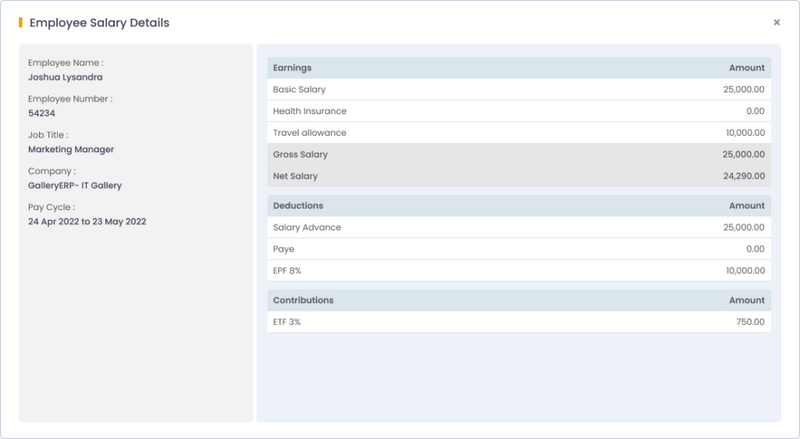Click the Earnings section header

pos(292,68)
